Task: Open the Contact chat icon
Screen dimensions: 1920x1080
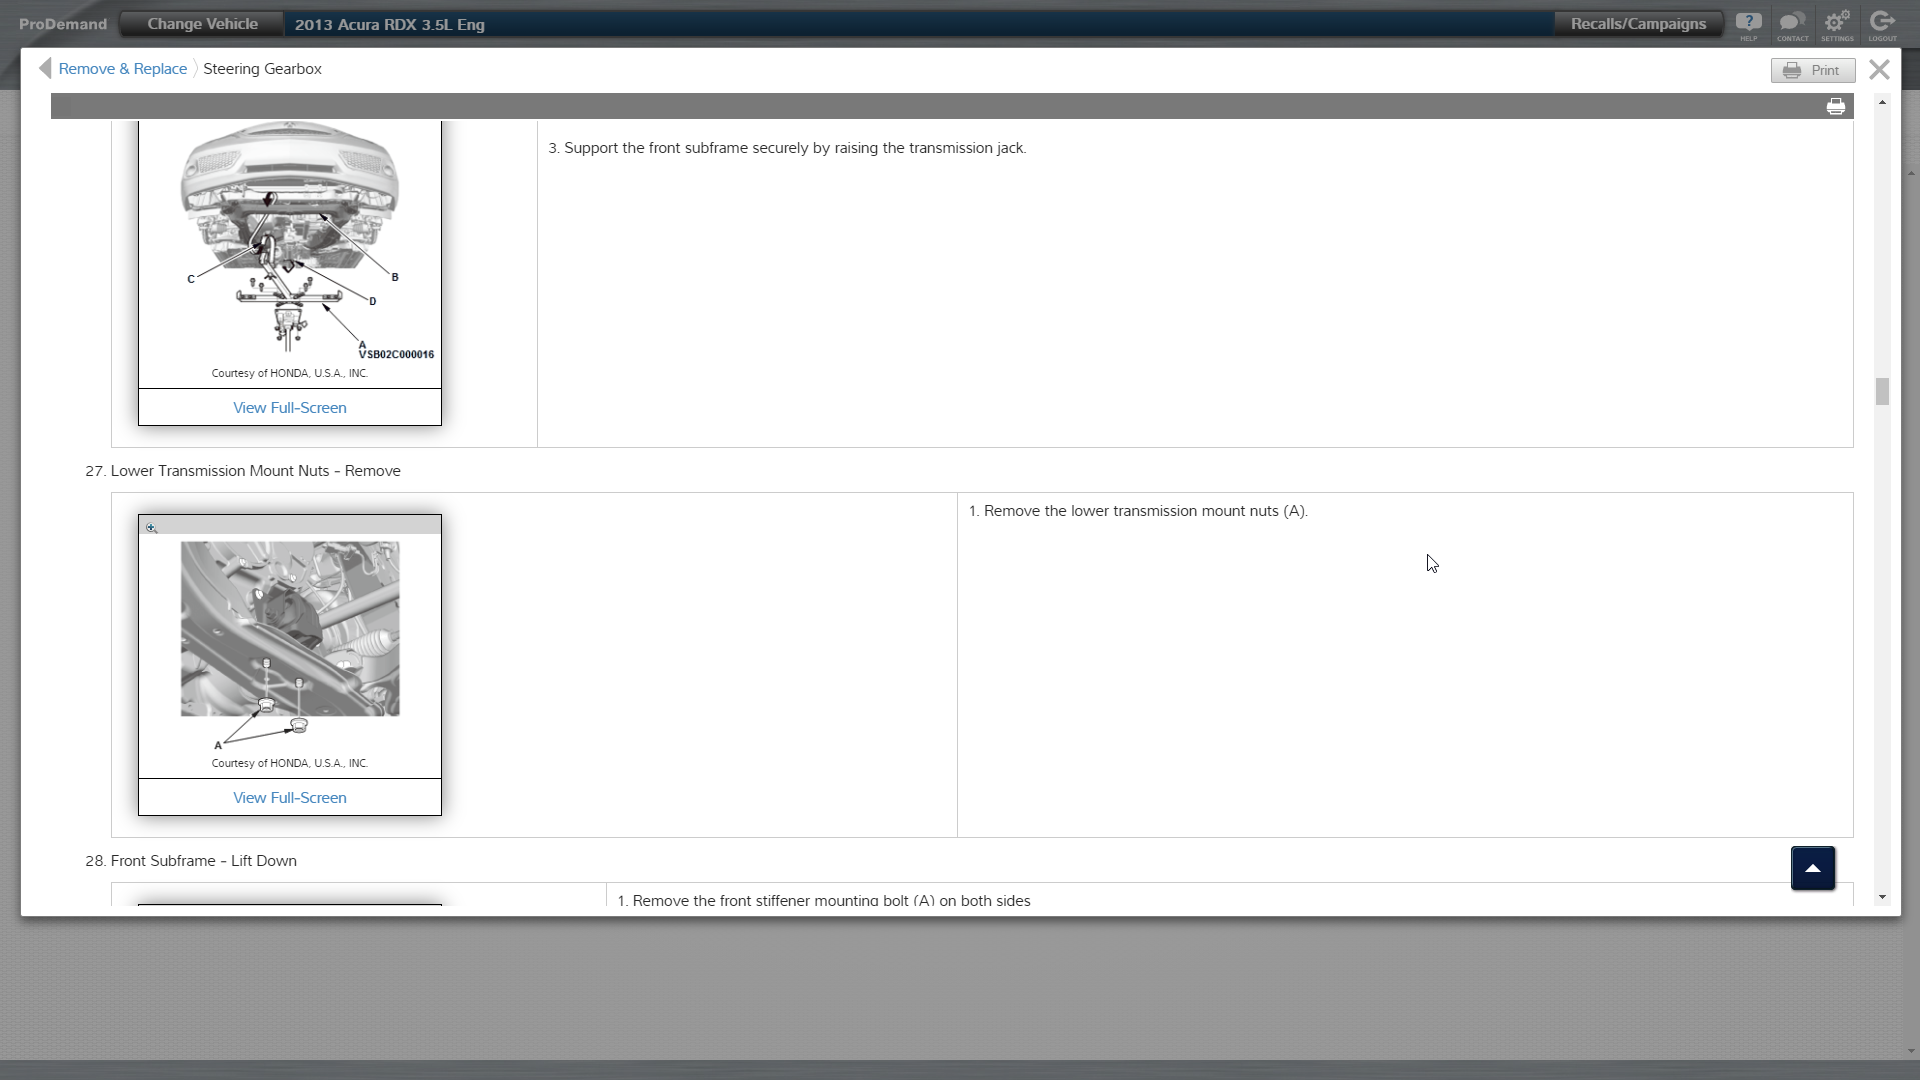Action: [x=1792, y=24]
